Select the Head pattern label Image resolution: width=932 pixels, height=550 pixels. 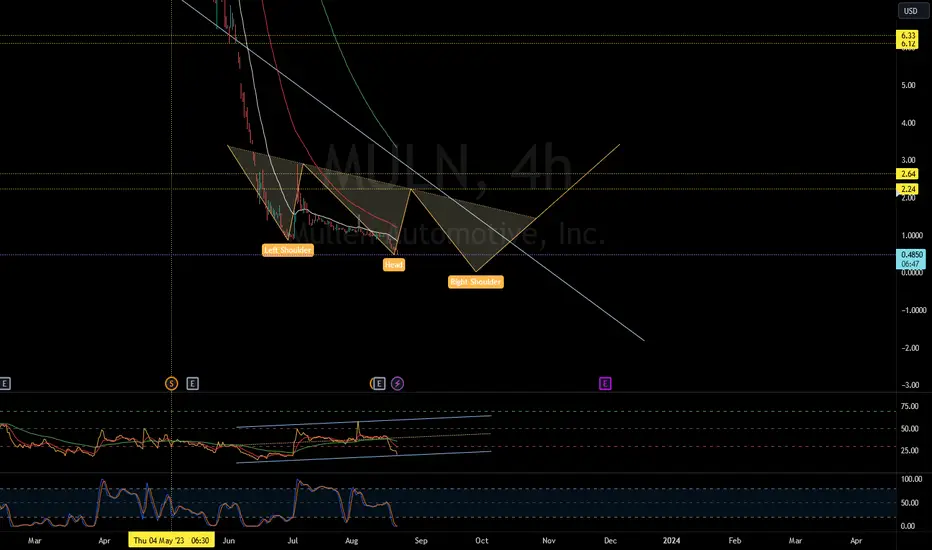tap(393, 265)
